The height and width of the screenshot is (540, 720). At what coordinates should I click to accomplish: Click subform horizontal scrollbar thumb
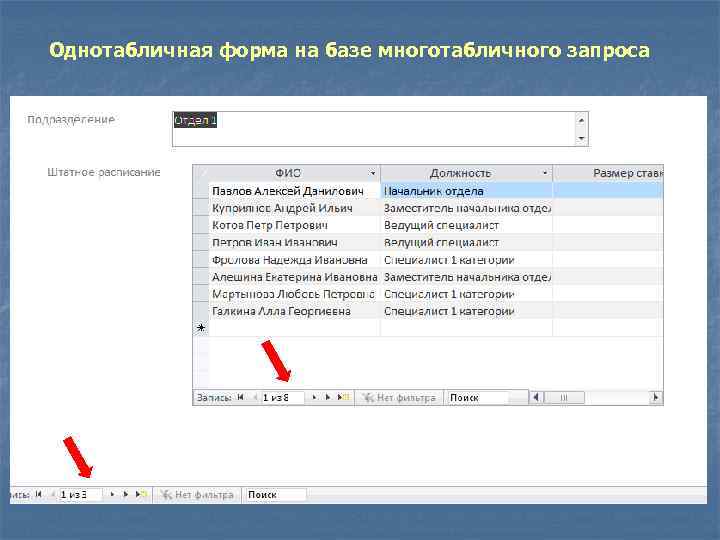click(564, 398)
